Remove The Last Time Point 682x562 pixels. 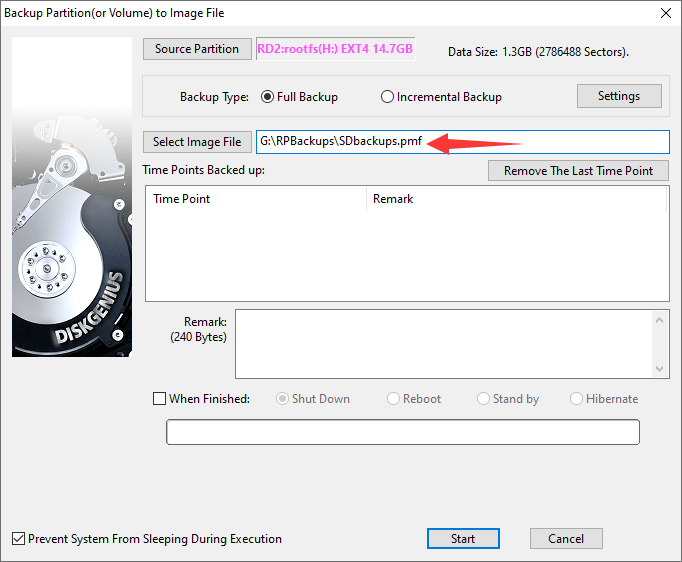[578, 170]
